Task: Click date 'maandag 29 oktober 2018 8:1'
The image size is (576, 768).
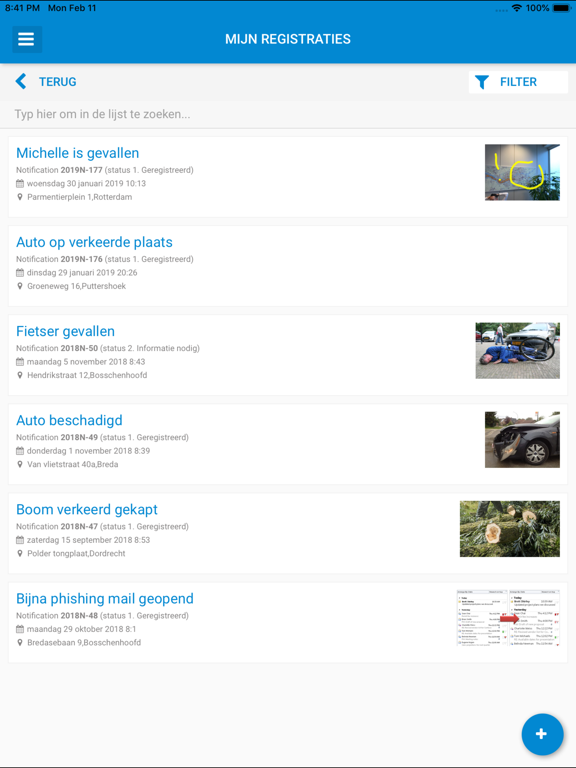Action: [82, 629]
